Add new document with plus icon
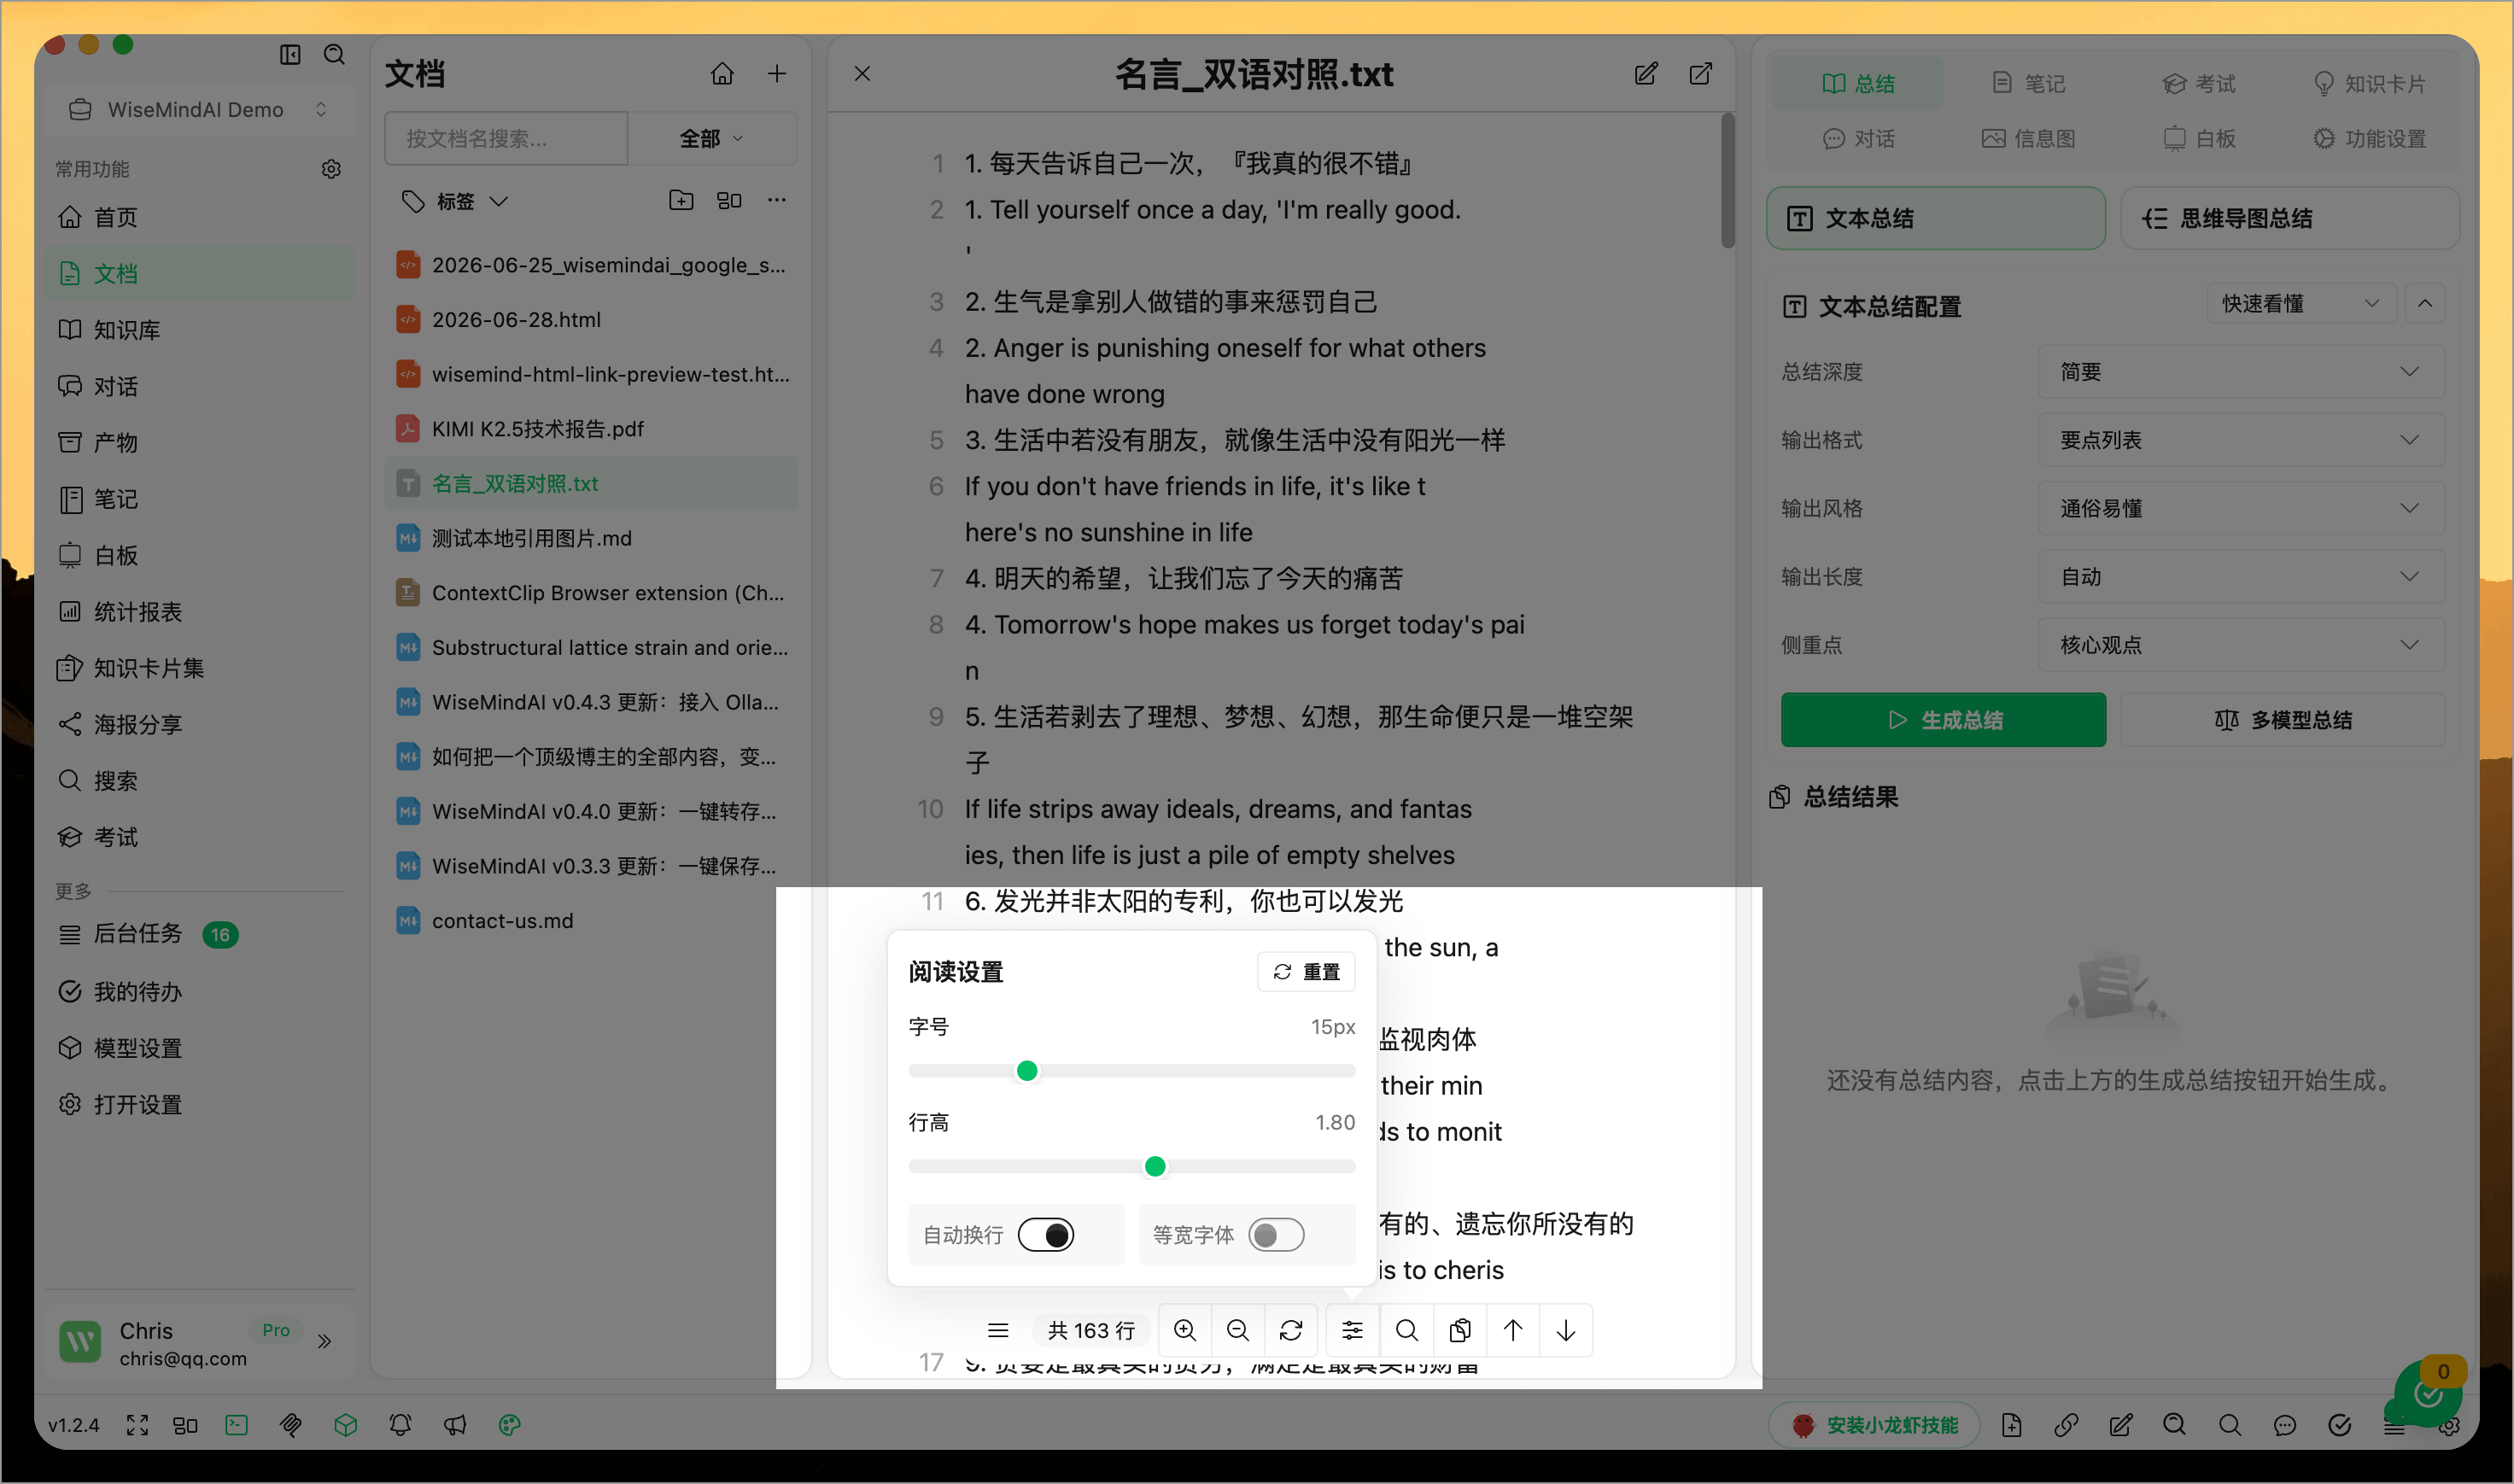 point(777,73)
